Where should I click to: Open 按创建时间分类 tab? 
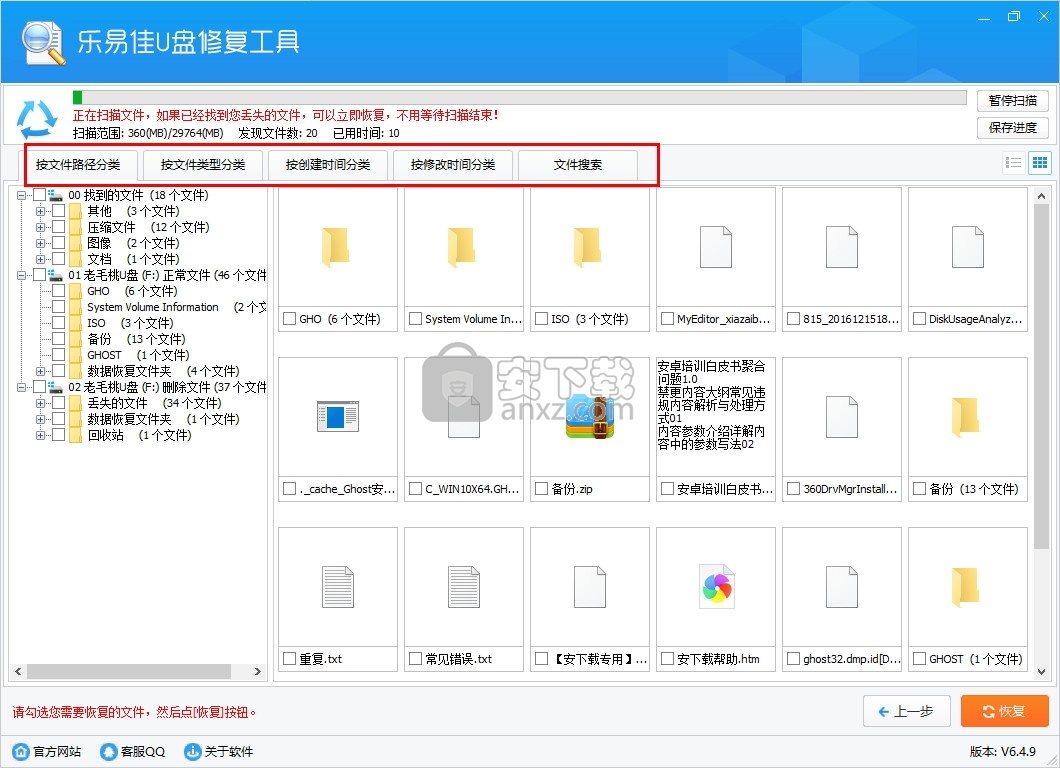pos(328,165)
